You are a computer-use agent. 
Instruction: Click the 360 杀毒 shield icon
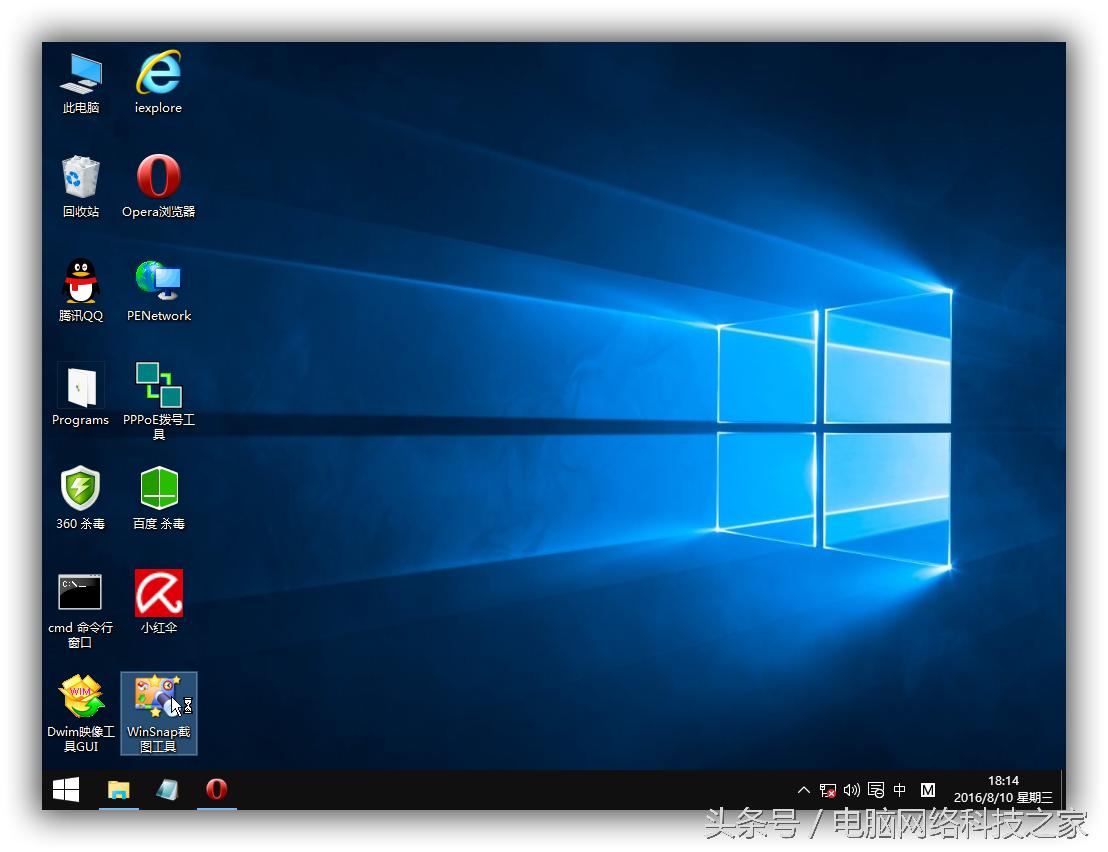[x=81, y=490]
